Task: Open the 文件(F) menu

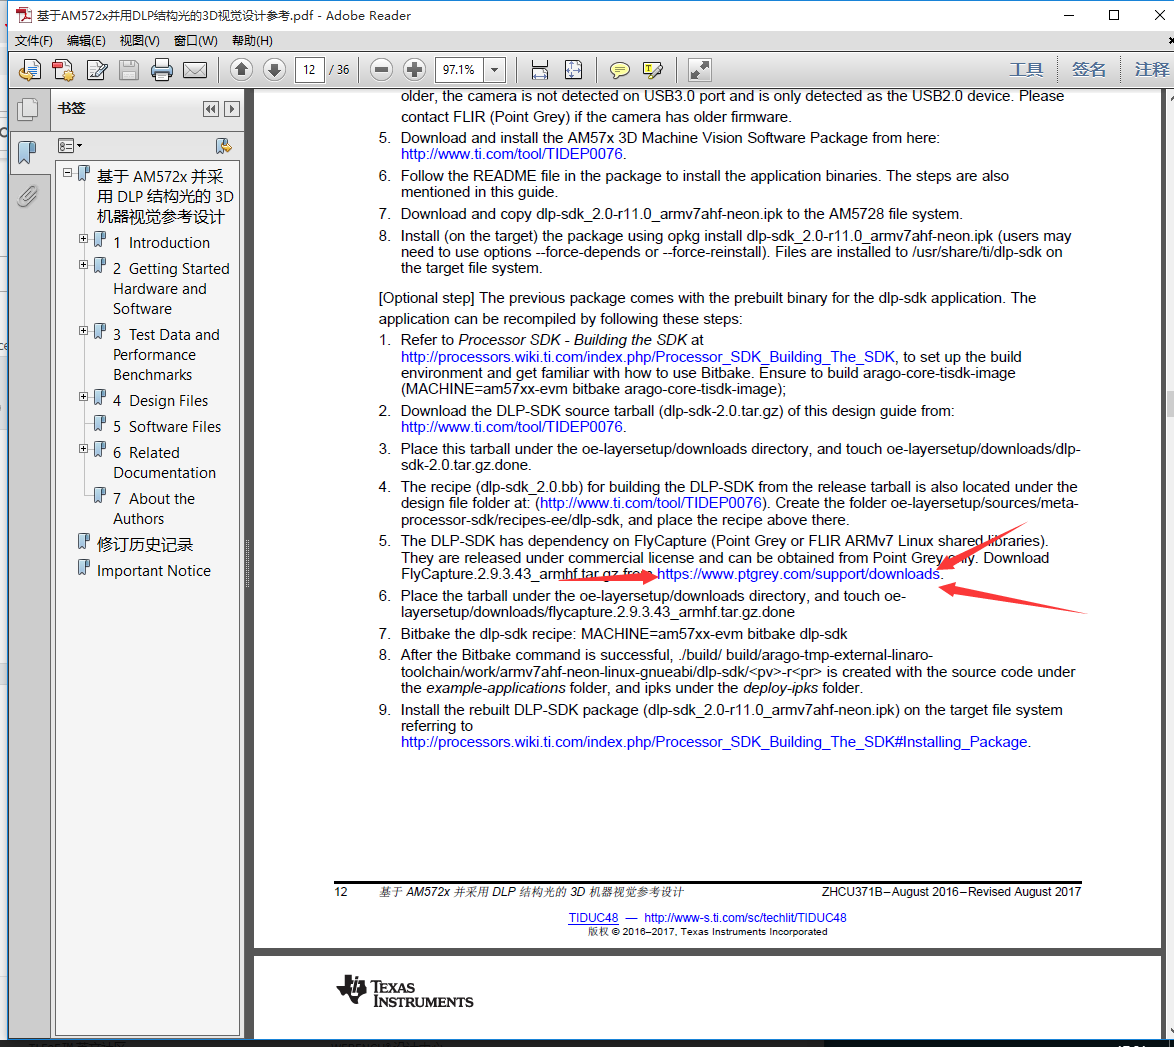Action: tap(34, 40)
